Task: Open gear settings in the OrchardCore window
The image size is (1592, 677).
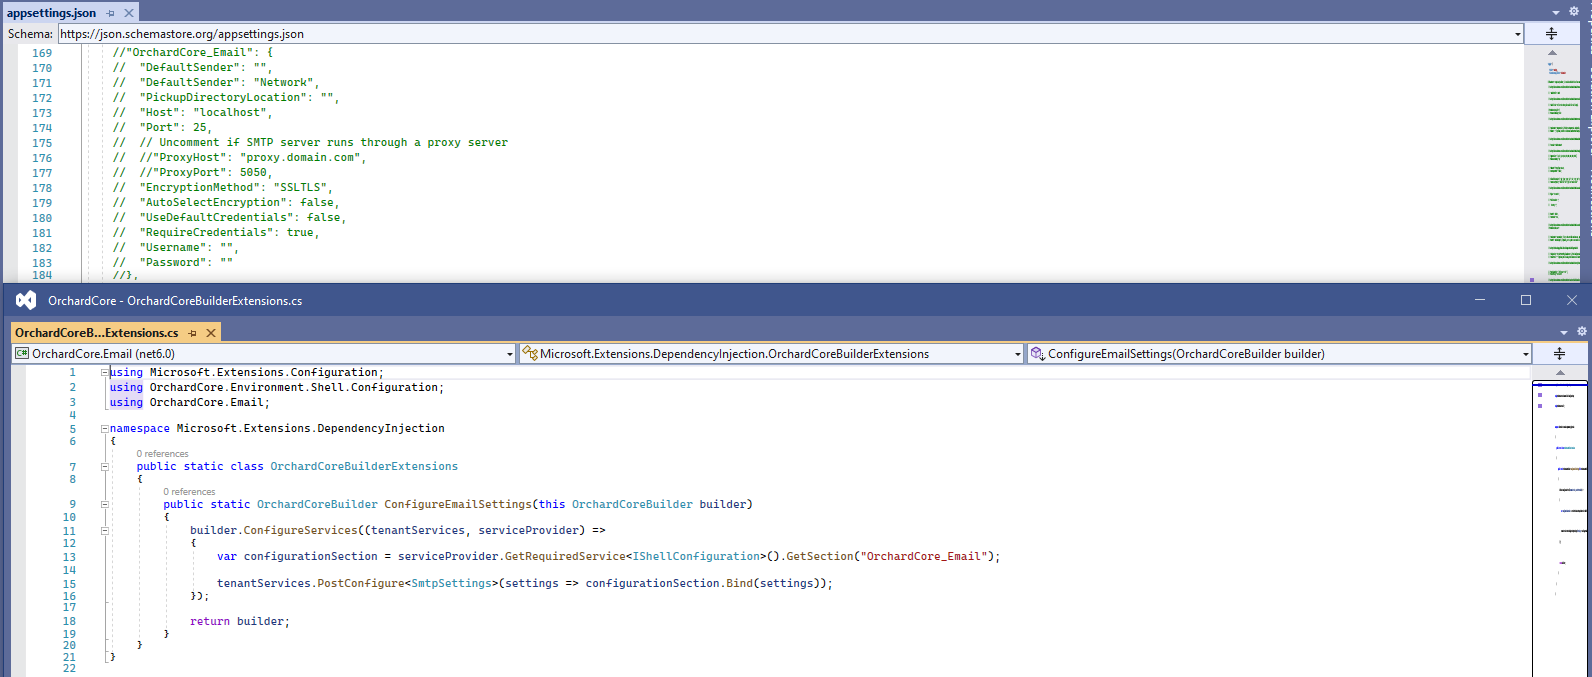Action: click(1582, 331)
